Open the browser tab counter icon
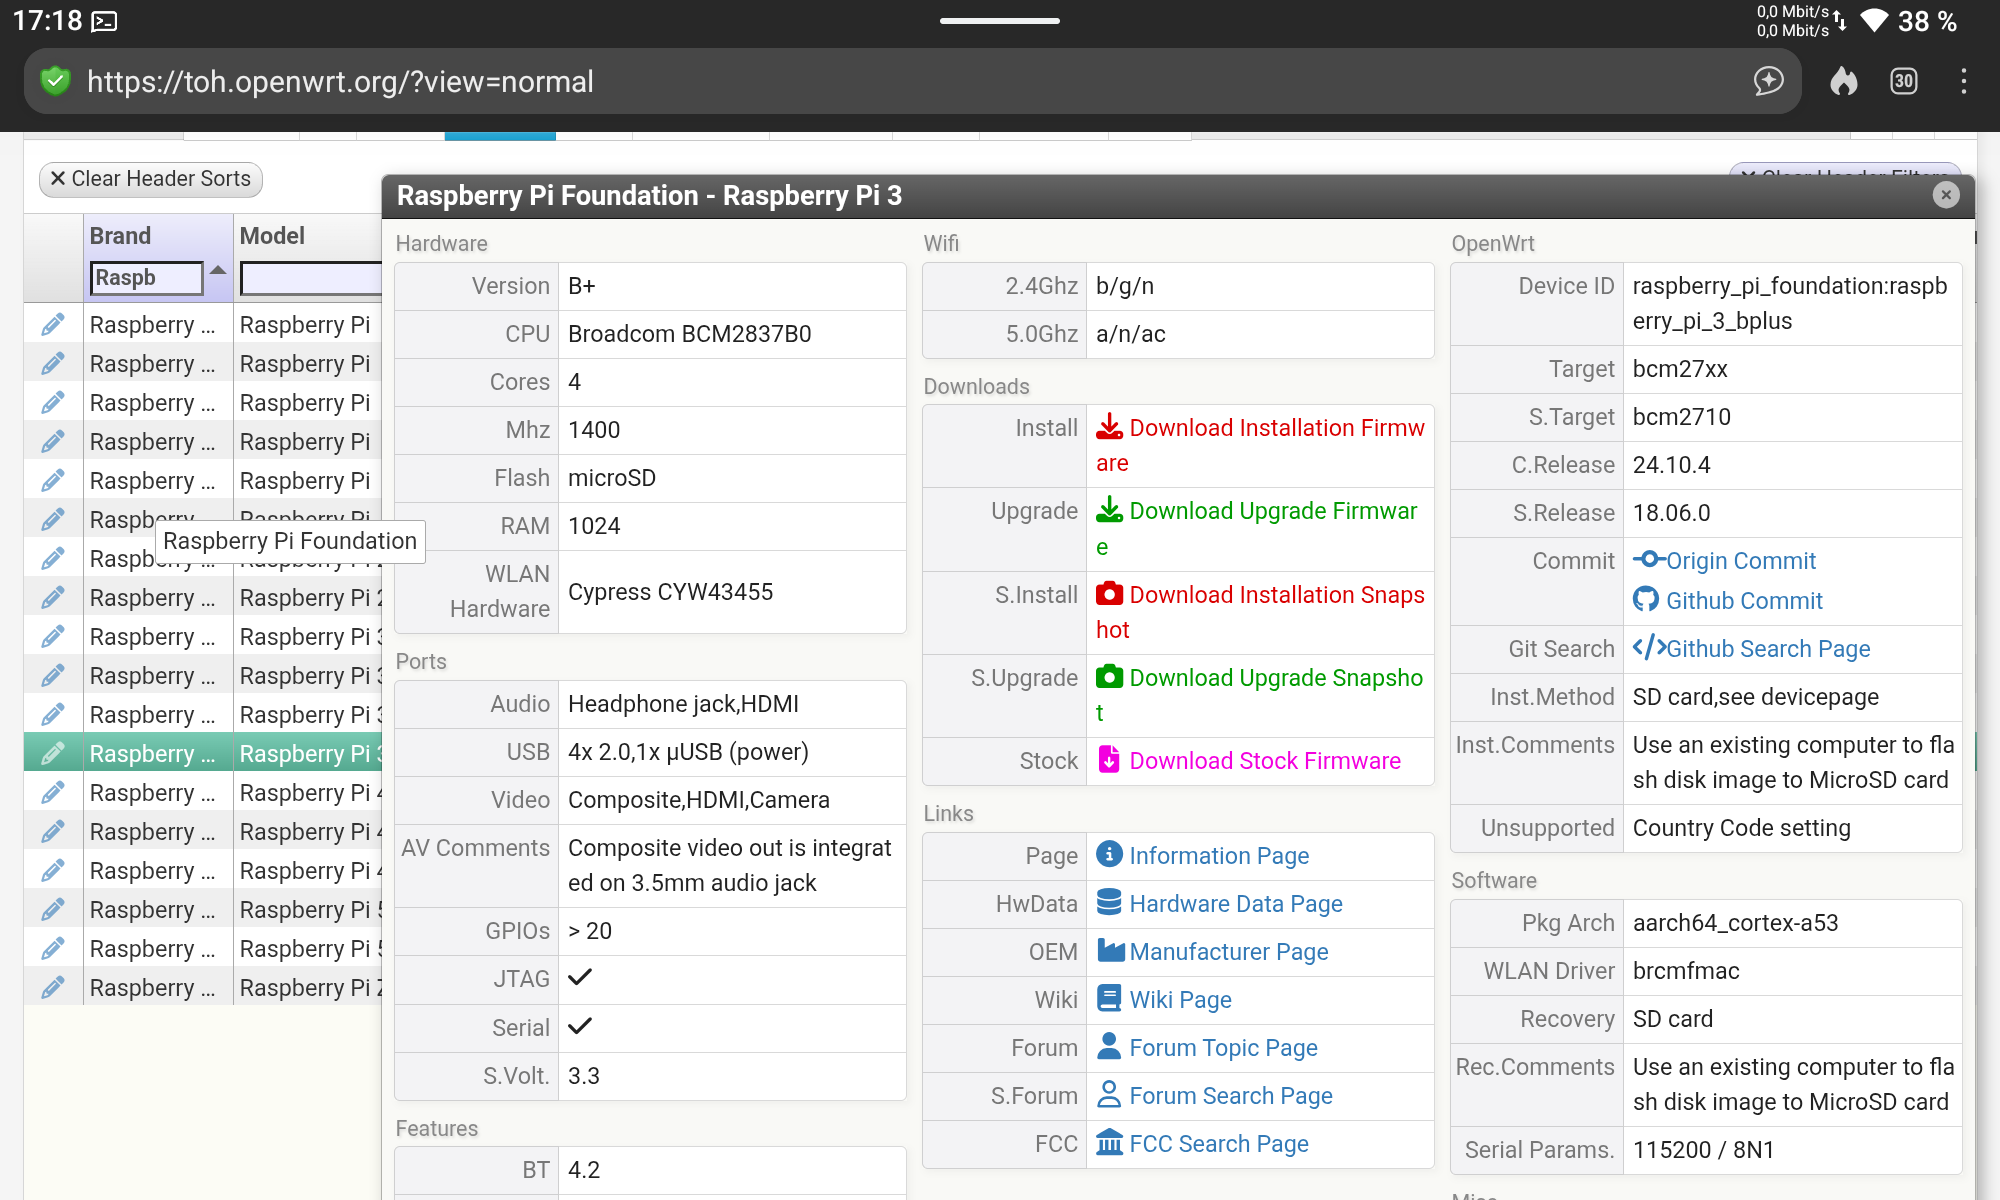Viewport: 2000px width, 1200px height. (x=1904, y=81)
